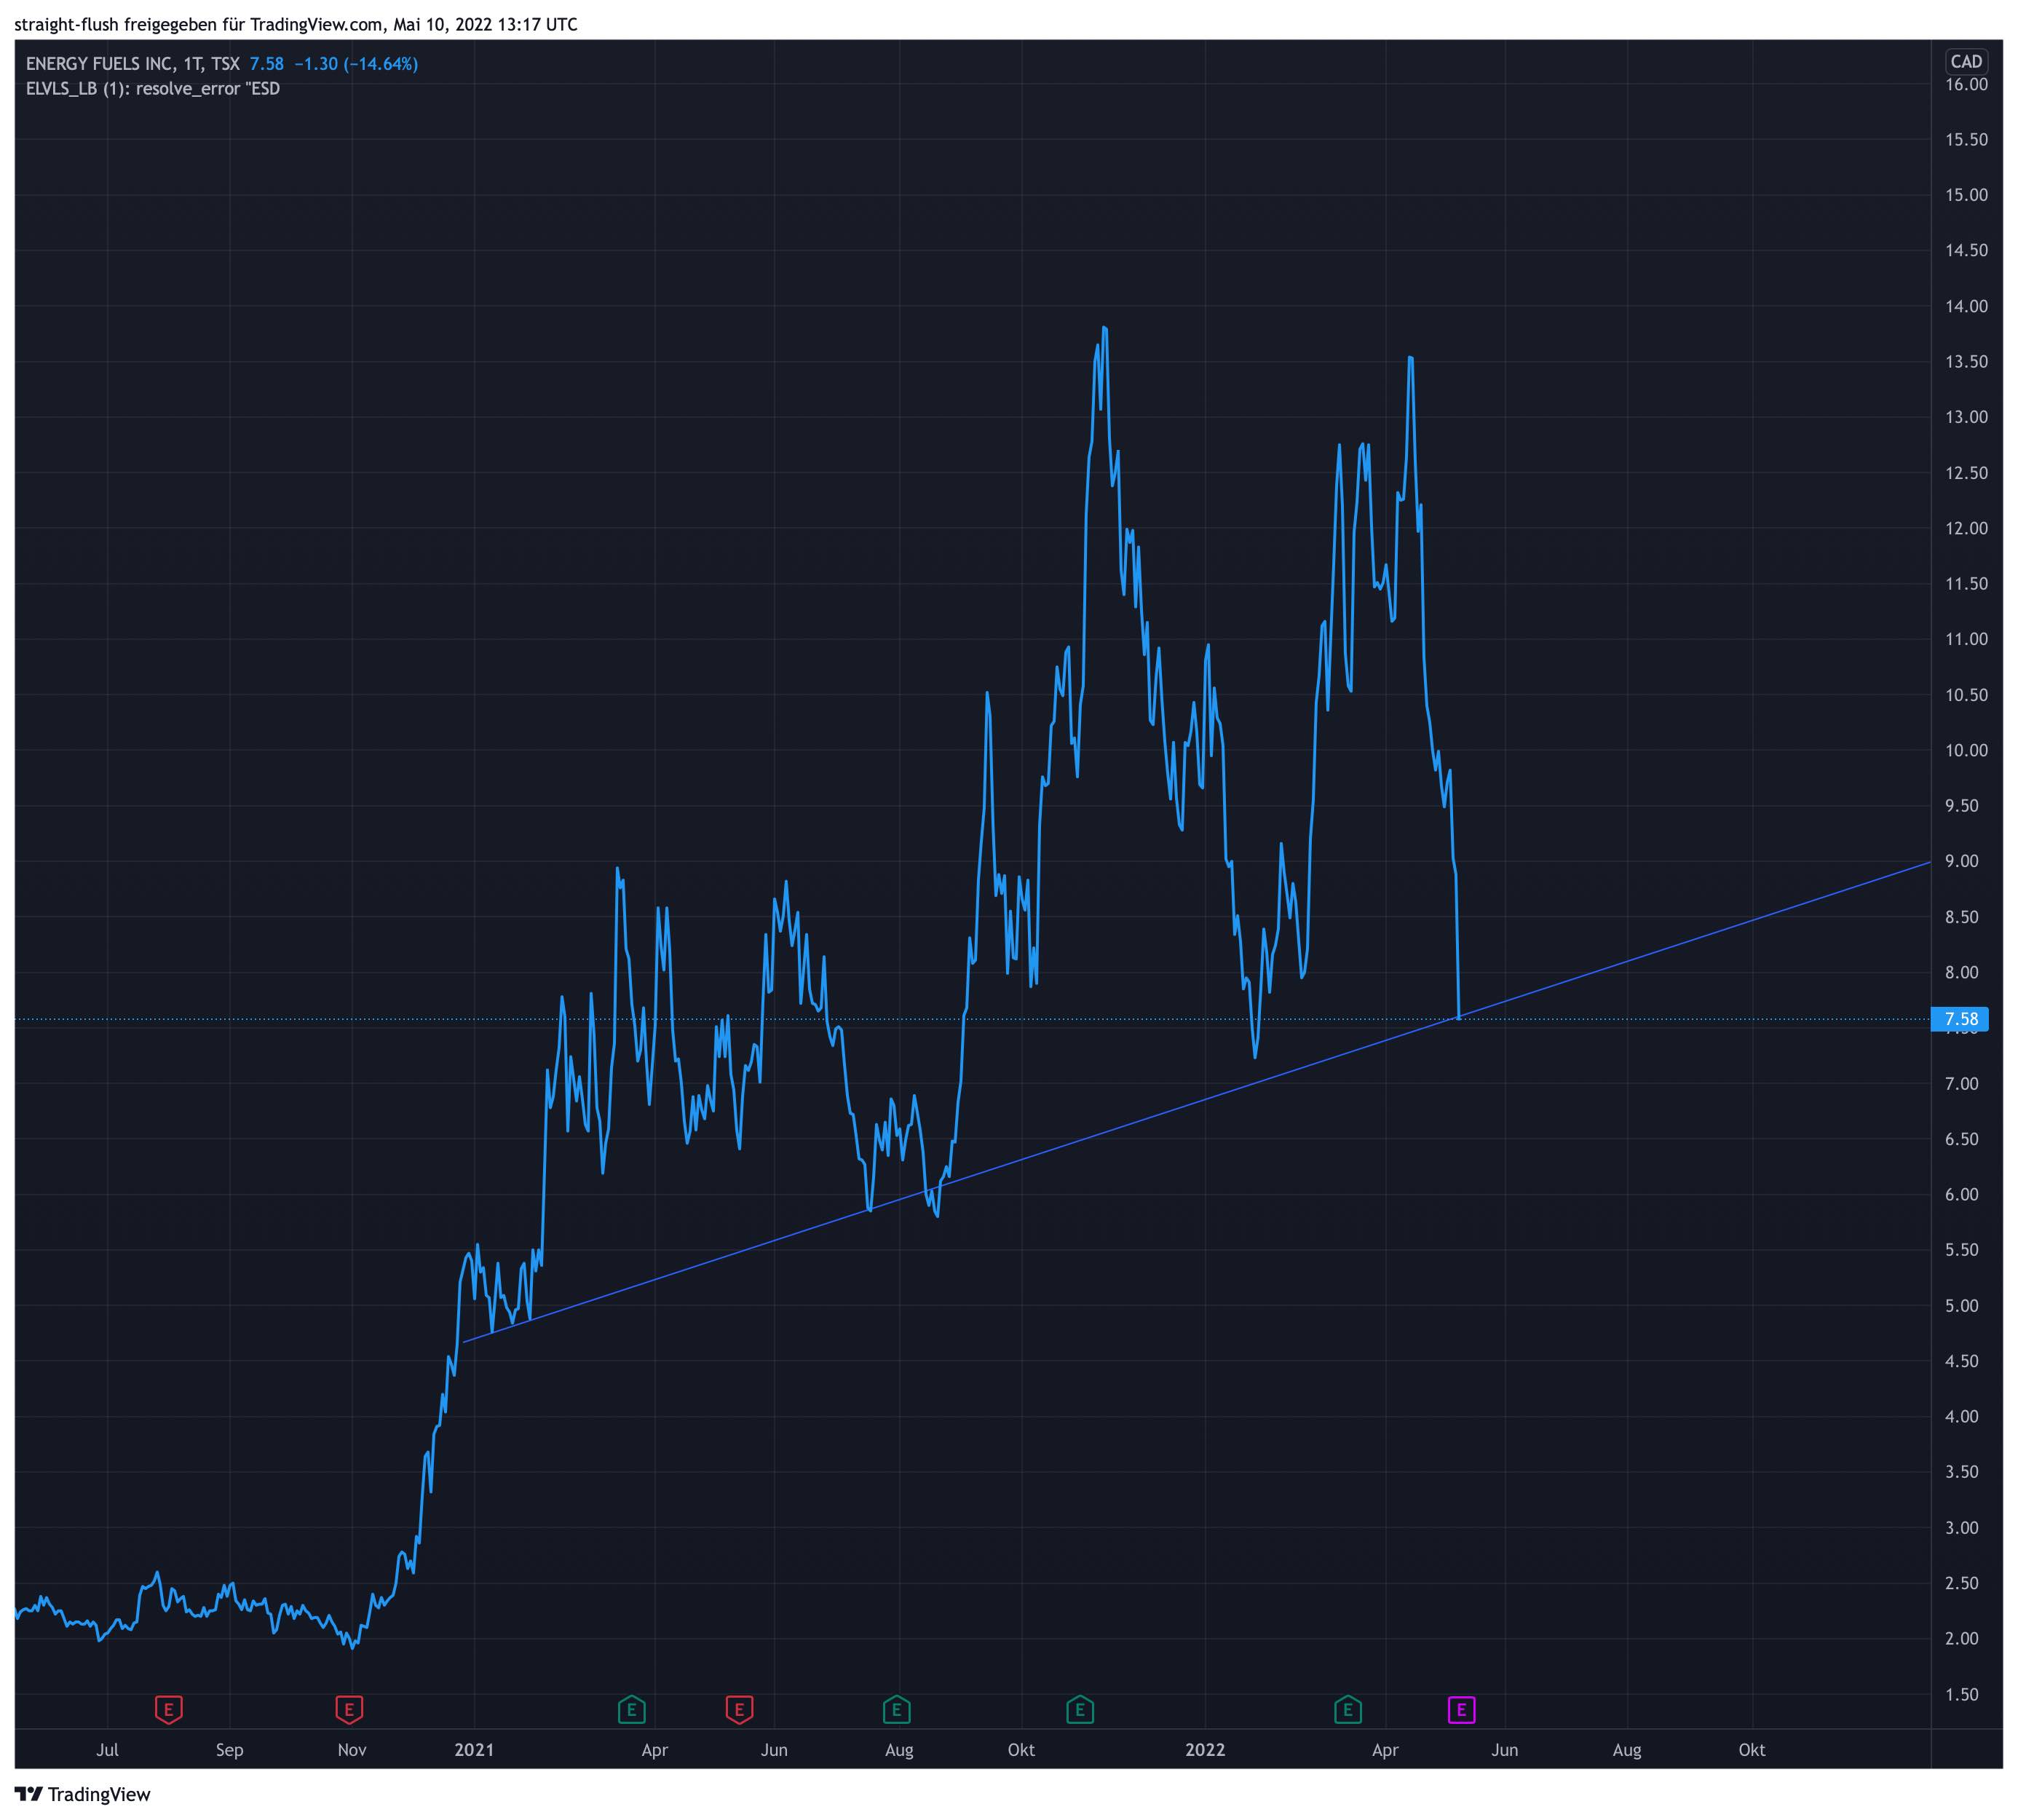Image resolution: width=2018 pixels, height=1820 pixels.
Task: Click green earnings marker above Aug 2021
Action: point(896,1710)
